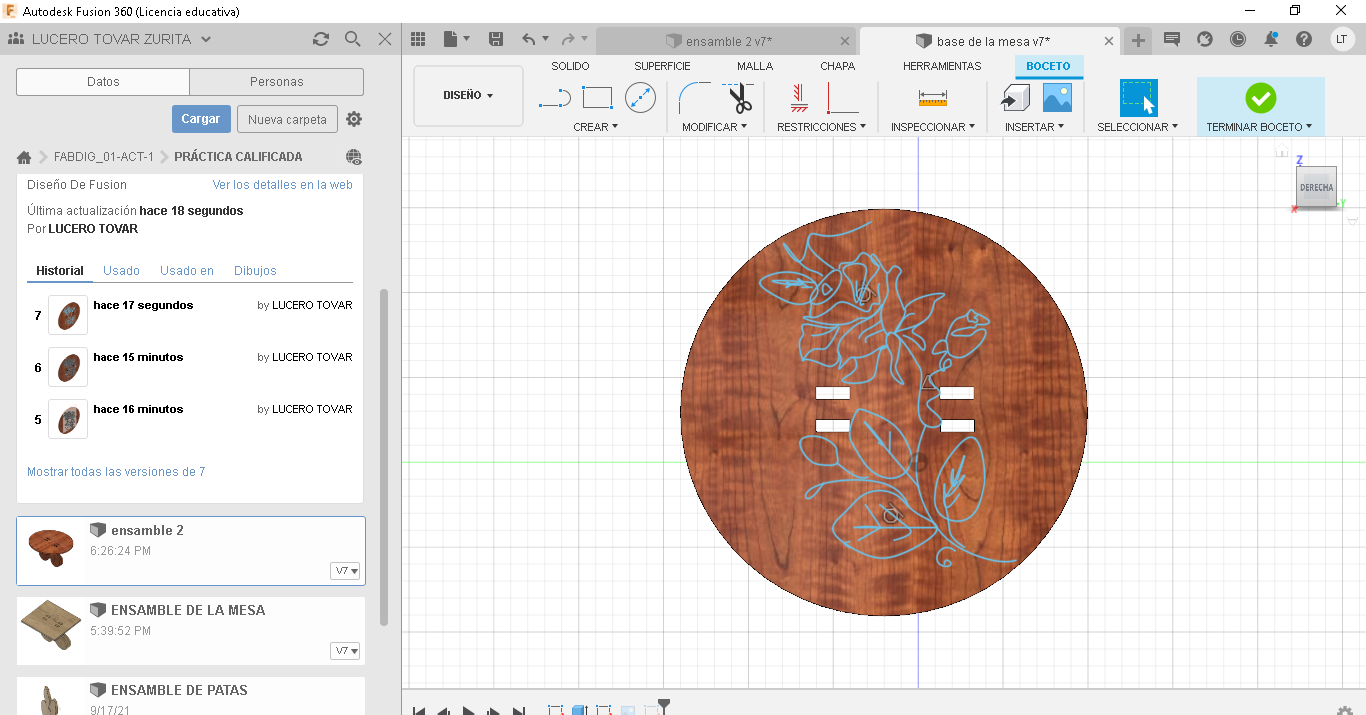Close the base de la mesa v7 tab

pos(1109,41)
